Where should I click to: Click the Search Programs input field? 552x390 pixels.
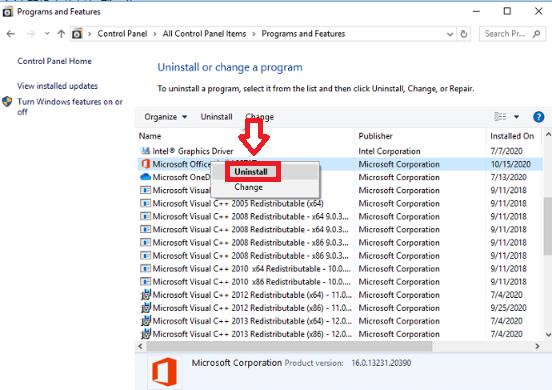506,34
